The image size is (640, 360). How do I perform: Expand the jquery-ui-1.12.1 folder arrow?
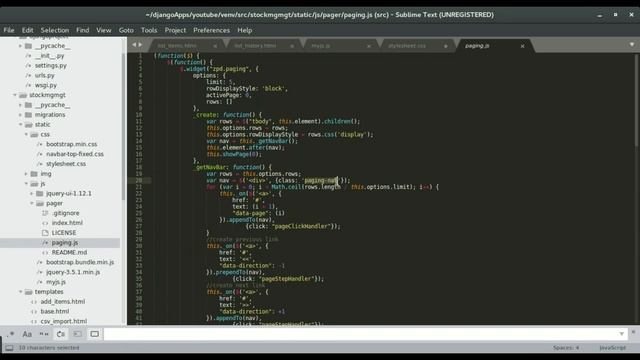point(32,193)
